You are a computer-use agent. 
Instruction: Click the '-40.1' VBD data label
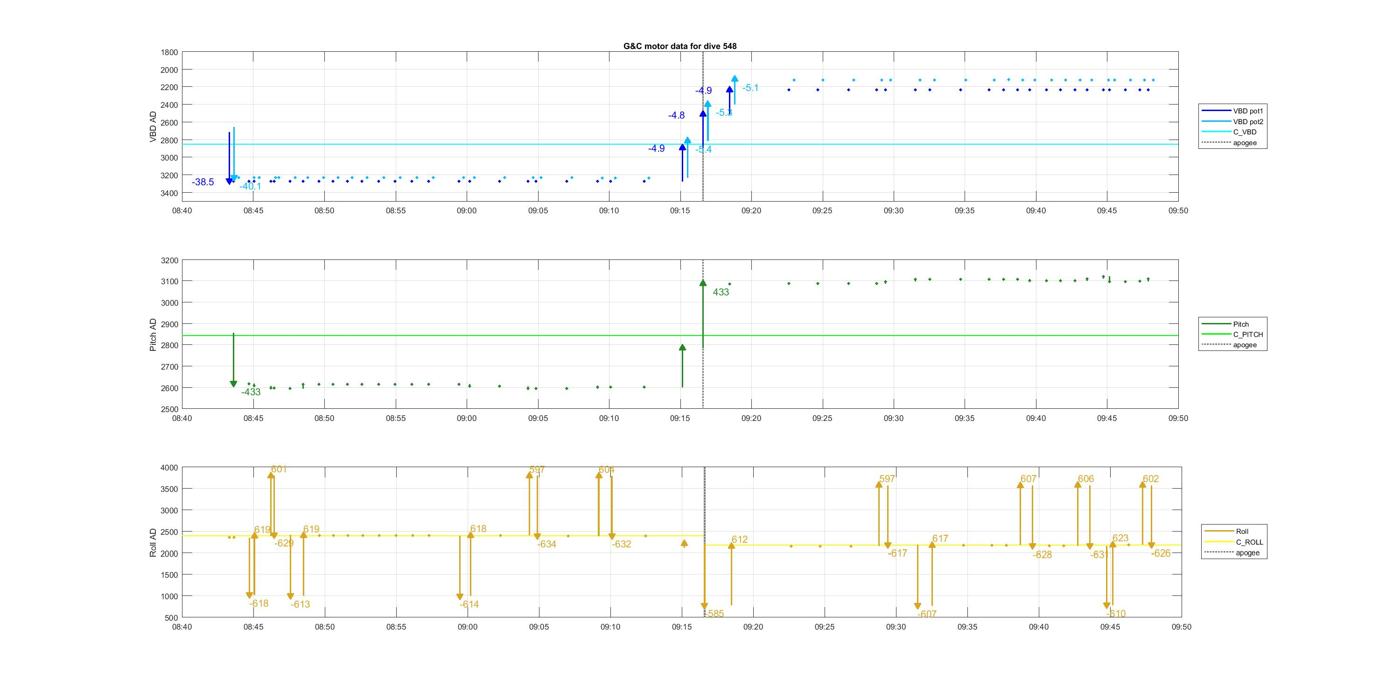pyautogui.click(x=250, y=186)
